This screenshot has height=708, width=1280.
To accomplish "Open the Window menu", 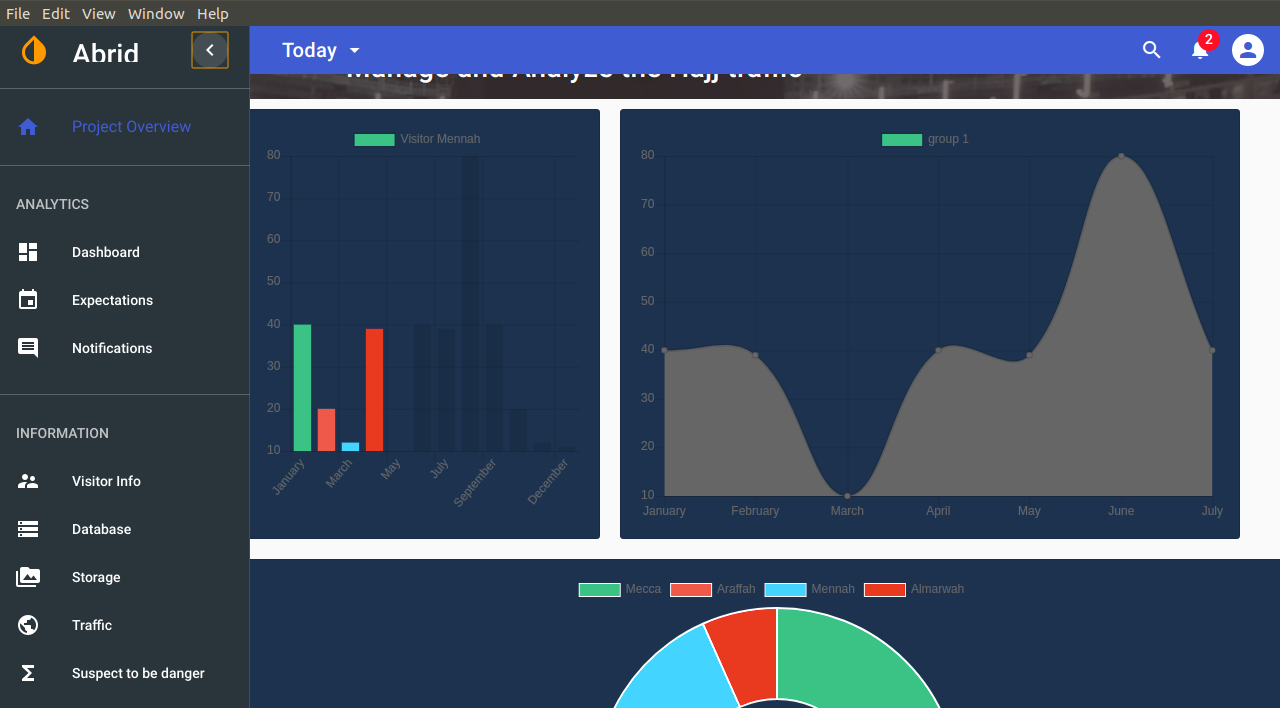I will [156, 13].
